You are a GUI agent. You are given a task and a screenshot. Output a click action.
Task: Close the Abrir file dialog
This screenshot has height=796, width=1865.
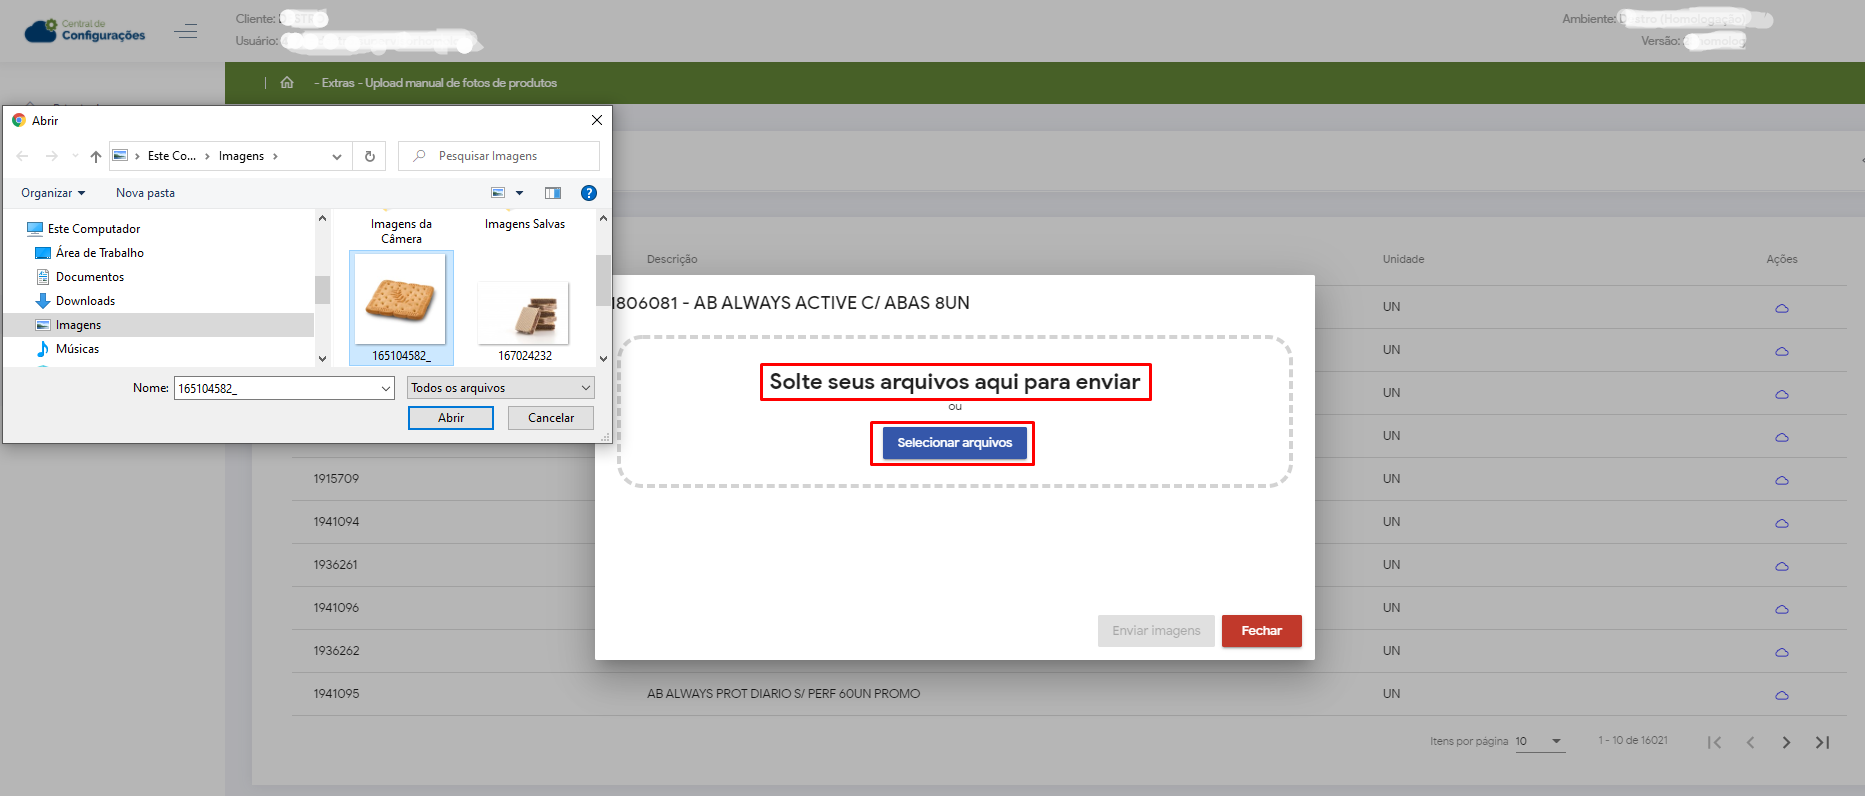[x=597, y=120]
